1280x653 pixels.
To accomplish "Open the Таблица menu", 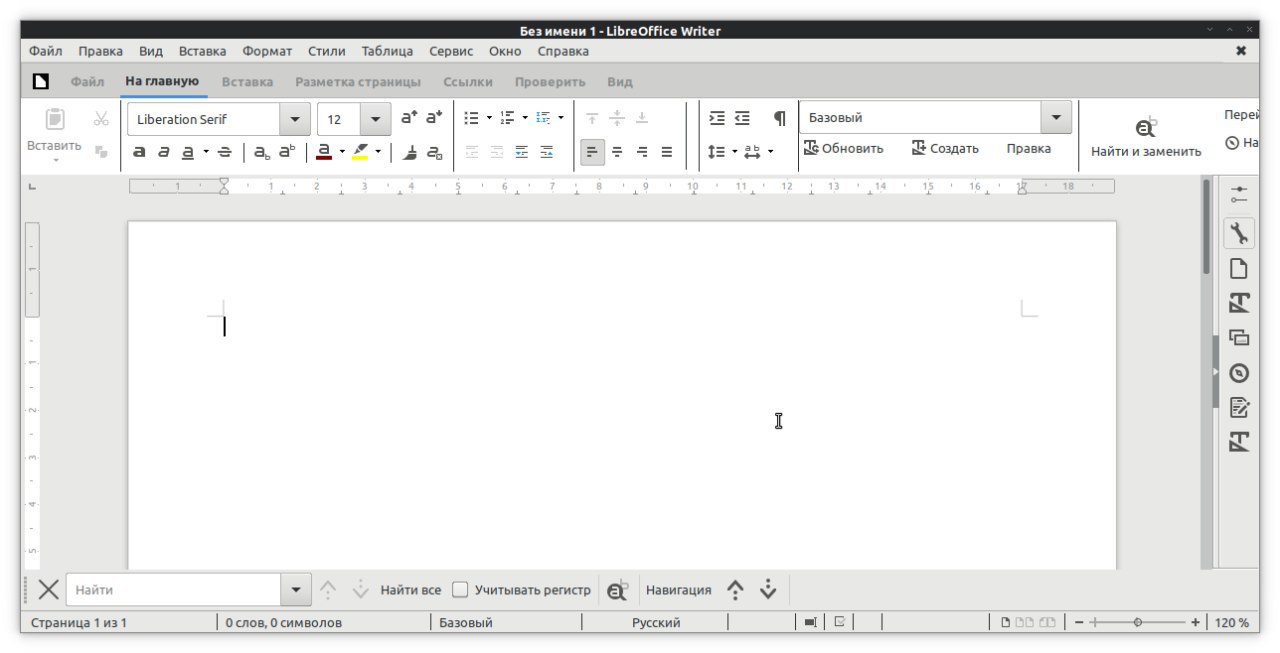I will click(x=387, y=51).
